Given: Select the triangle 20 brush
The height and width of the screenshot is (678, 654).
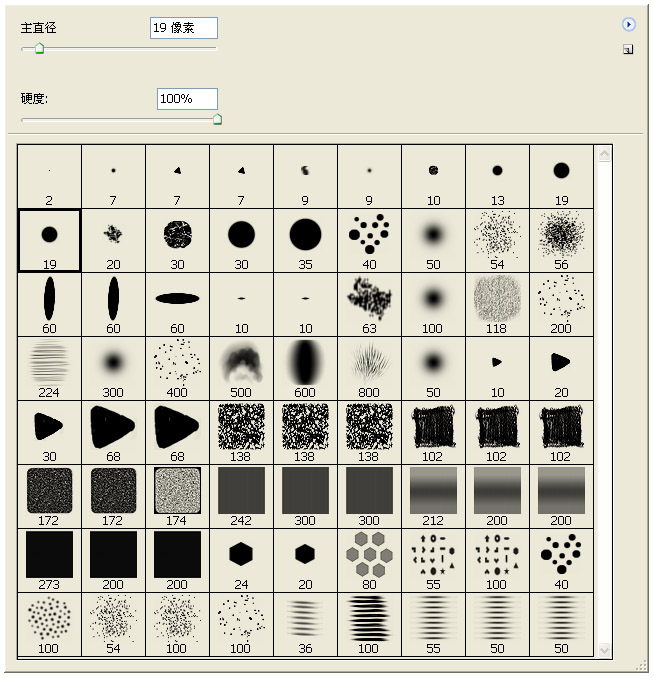Looking at the screenshot, I should [561, 368].
